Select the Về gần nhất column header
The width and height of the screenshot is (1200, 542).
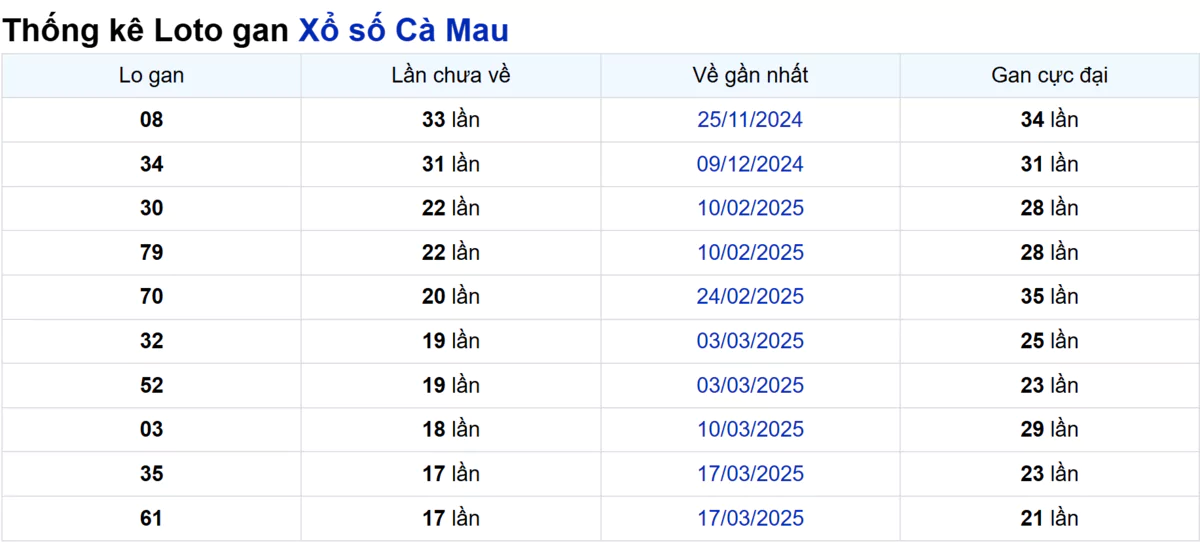click(750, 75)
